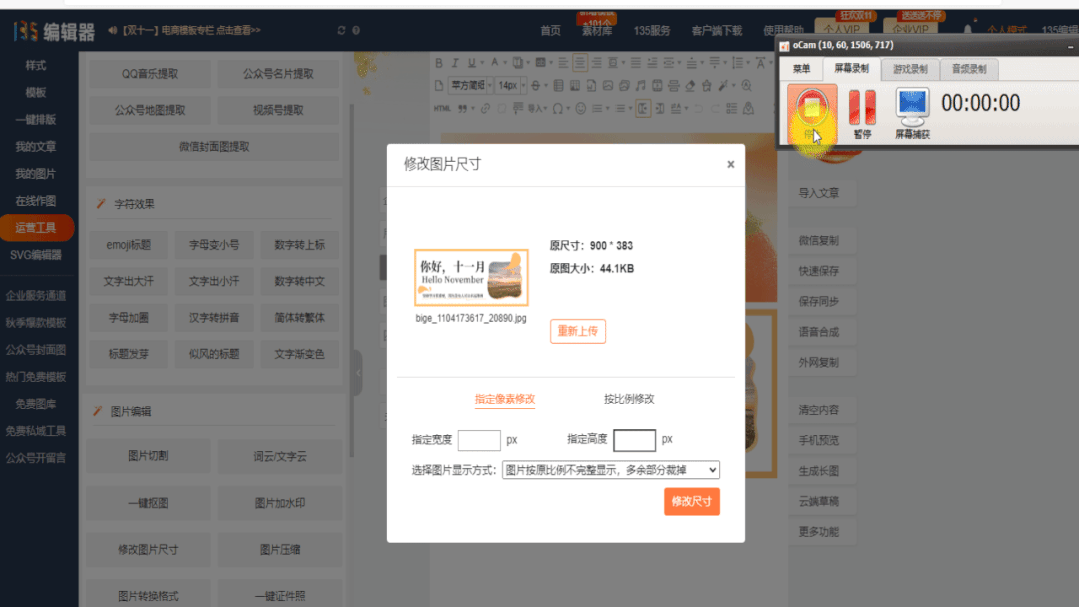The height and width of the screenshot is (607, 1079).
Task: Click the 修改尺寸 button
Action: point(691,502)
